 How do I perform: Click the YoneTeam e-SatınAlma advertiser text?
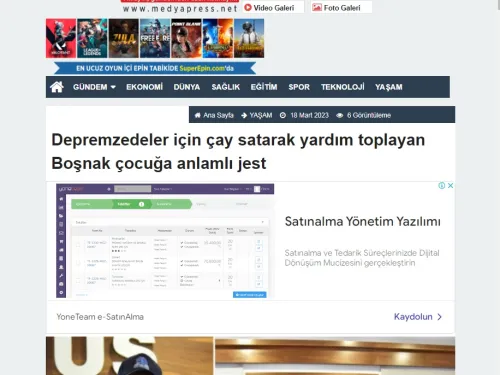[100, 317]
